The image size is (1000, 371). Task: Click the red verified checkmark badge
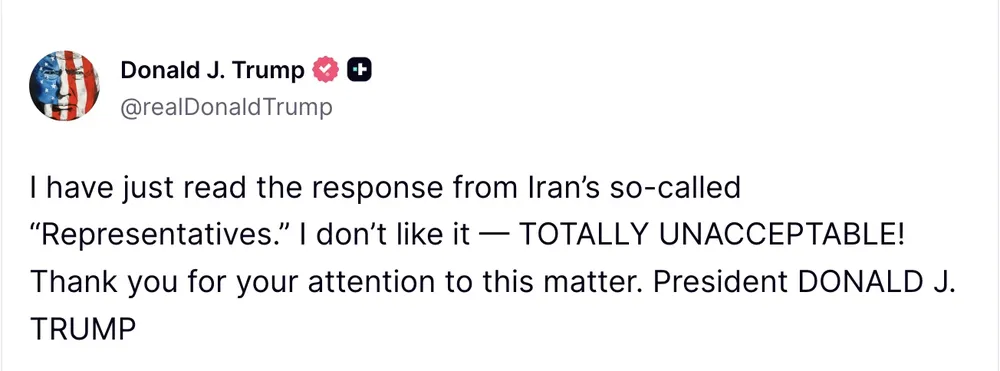pos(325,71)
